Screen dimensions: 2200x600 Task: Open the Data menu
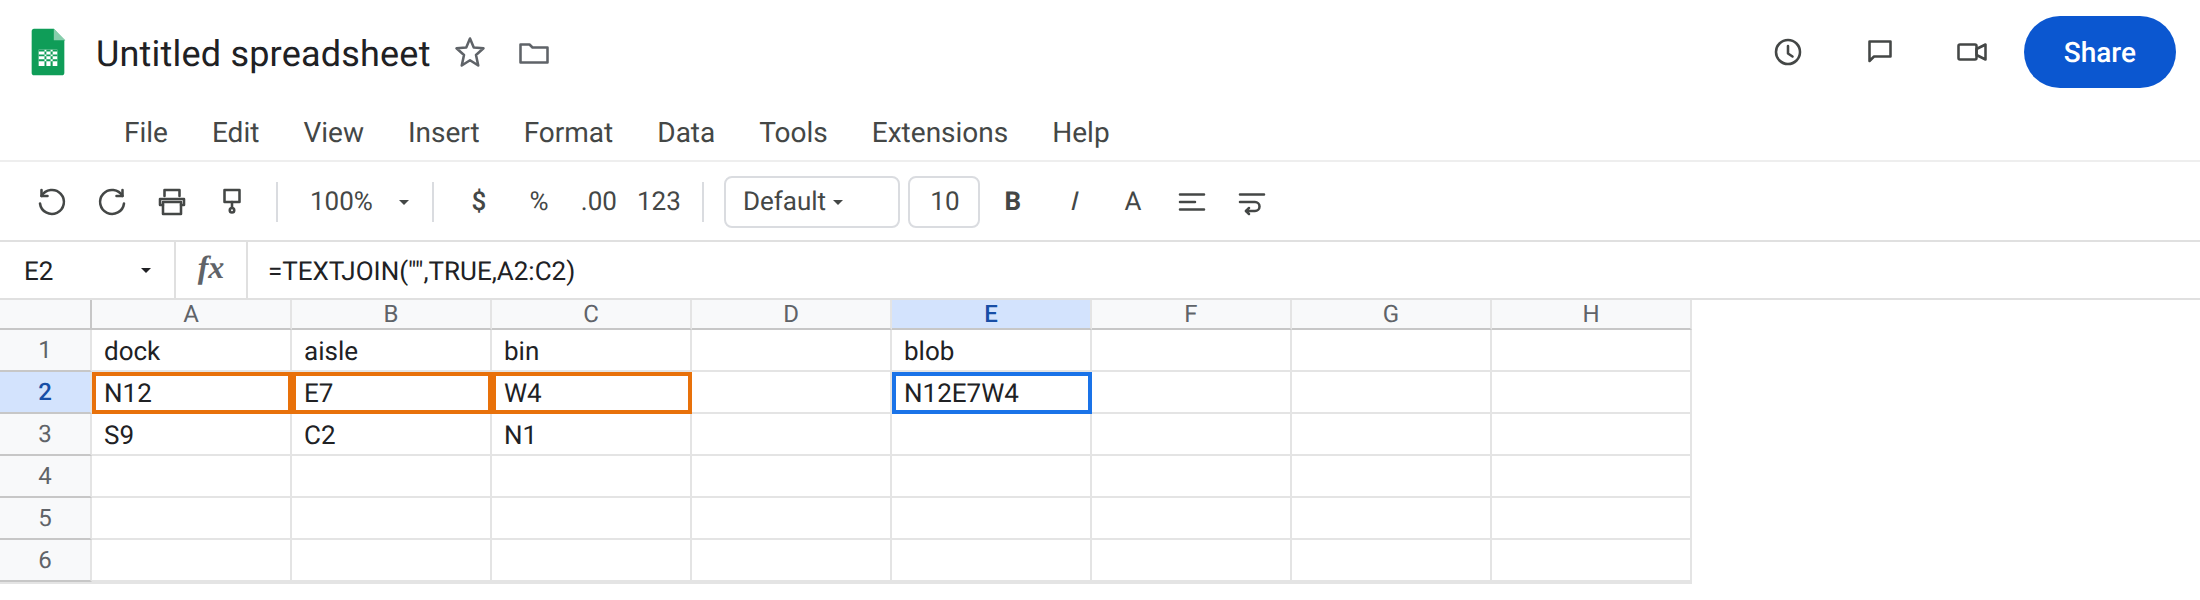686,132
